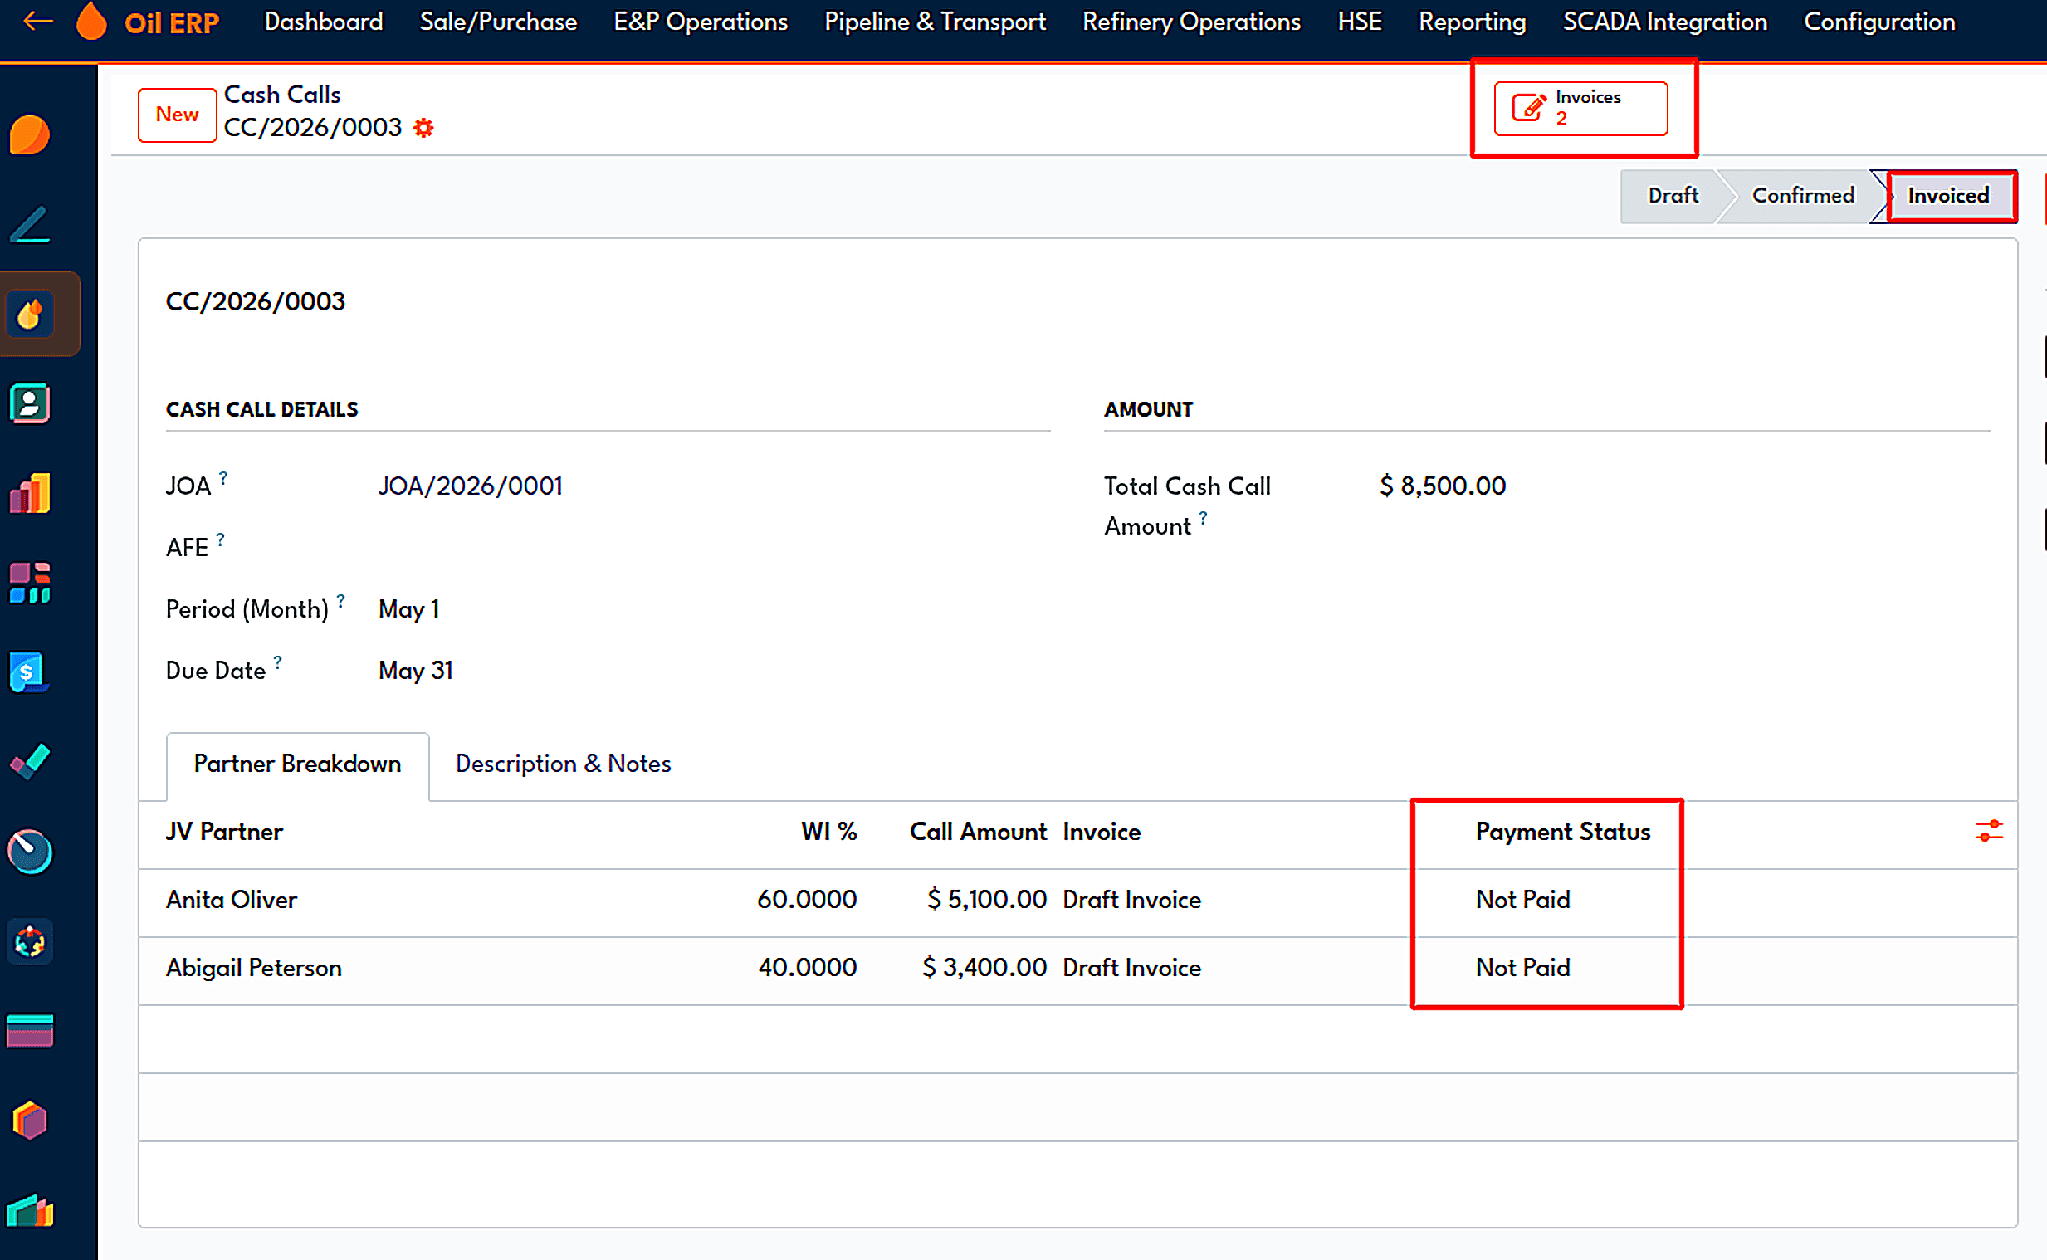Open the contacts sidebar app icon
Screen dimensions: 2047x1260
tap(30, 404)
